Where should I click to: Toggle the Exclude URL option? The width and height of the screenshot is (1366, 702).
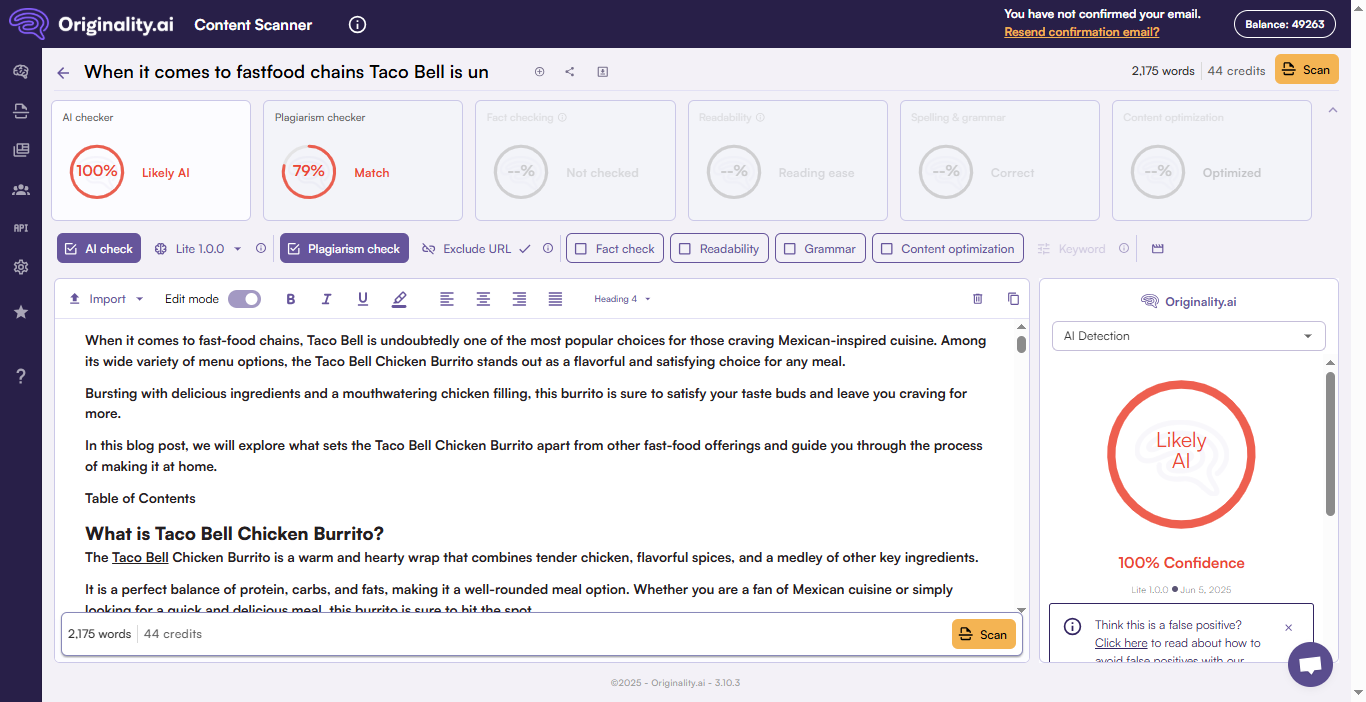pos(476,248)
